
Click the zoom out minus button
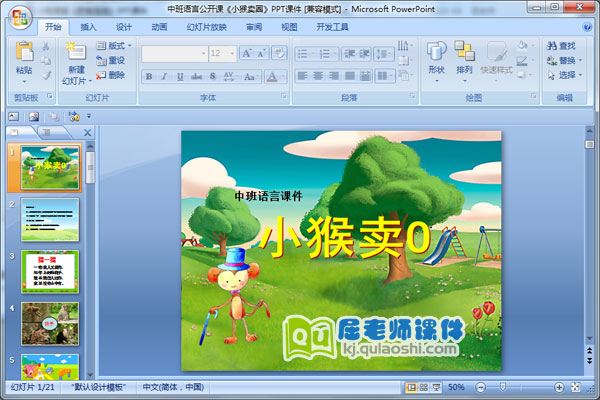481,387
